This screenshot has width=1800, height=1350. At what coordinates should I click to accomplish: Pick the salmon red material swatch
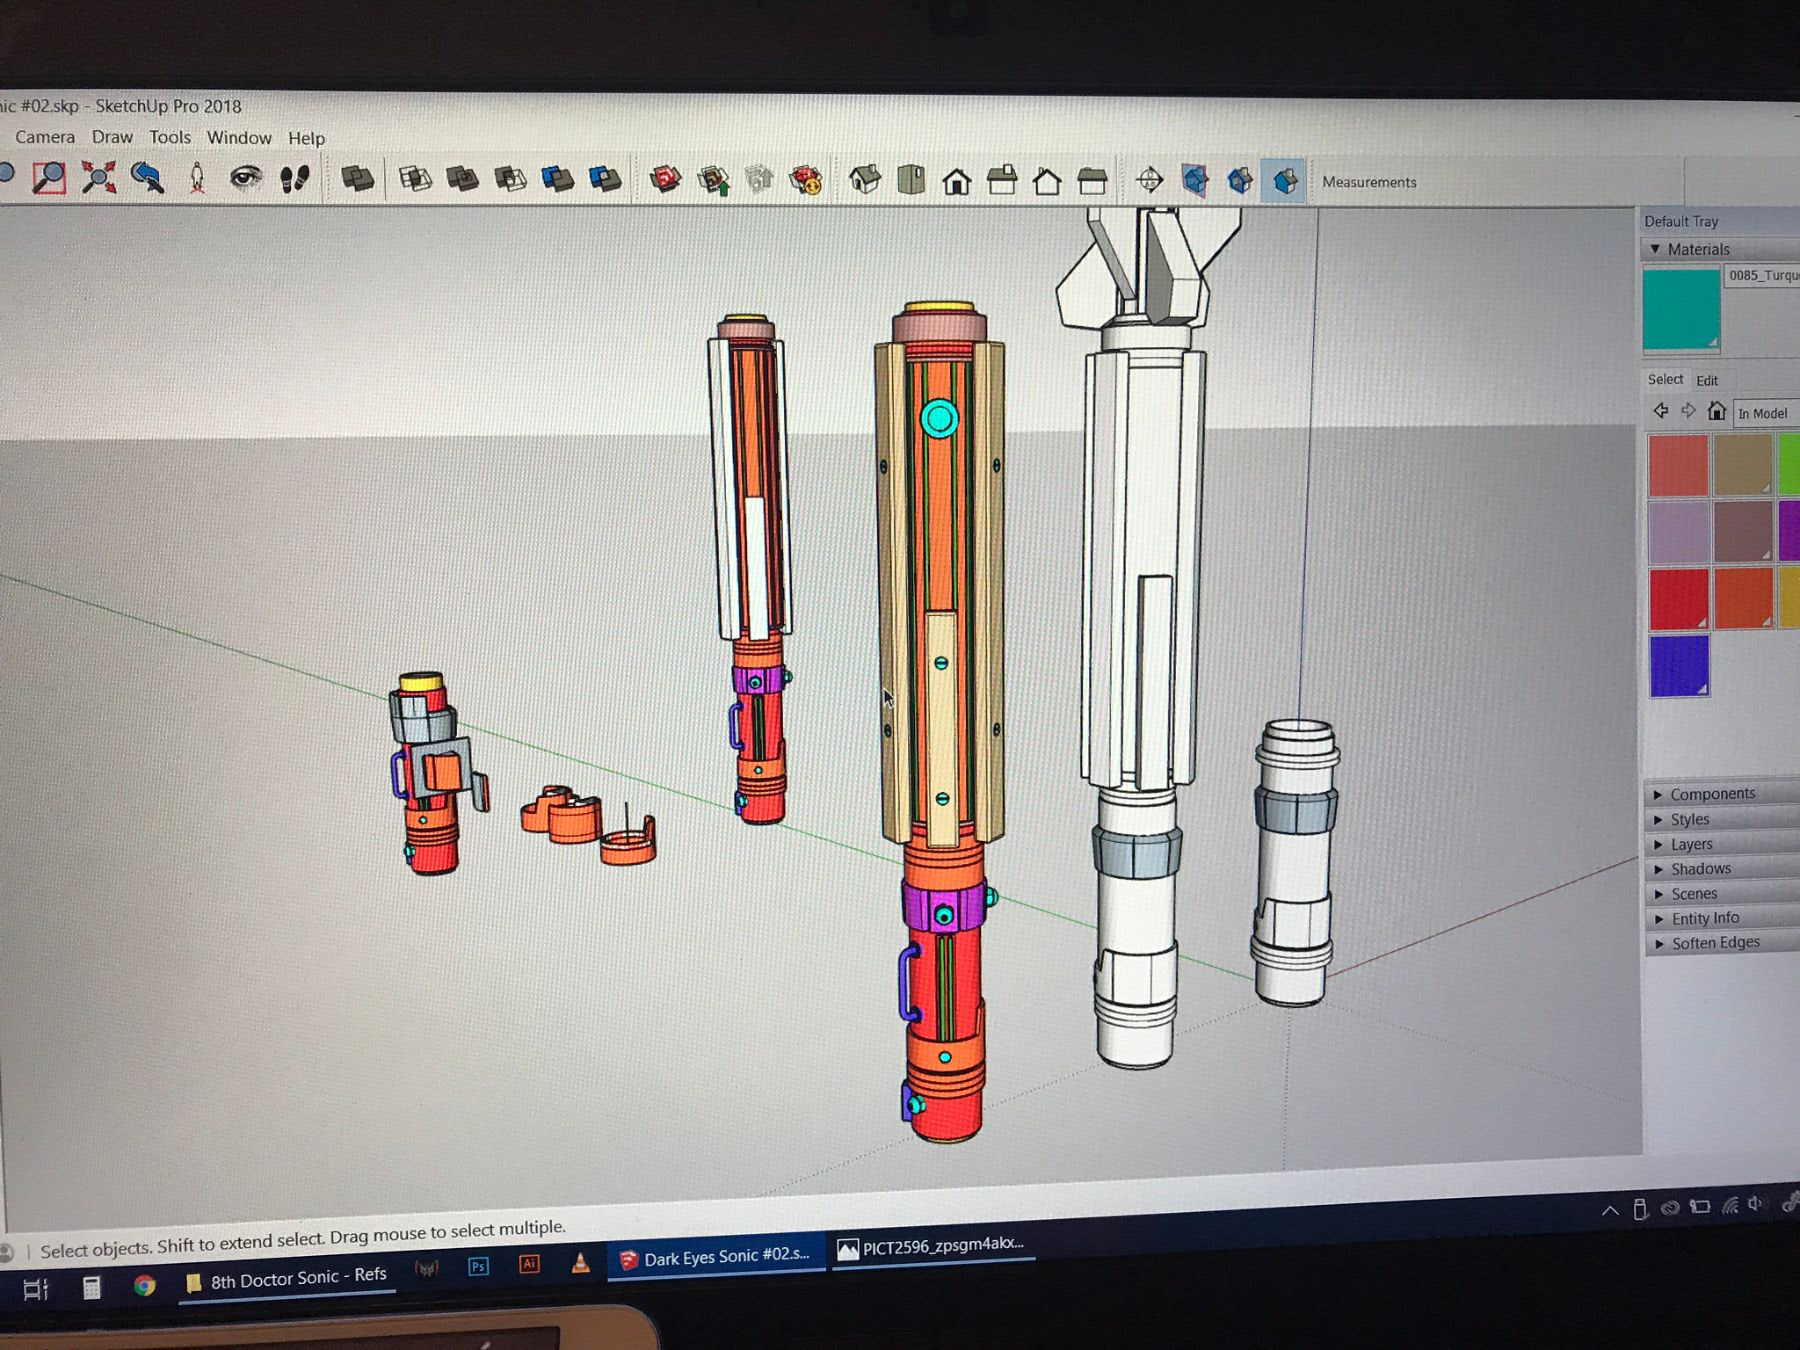pos(1678,465)
